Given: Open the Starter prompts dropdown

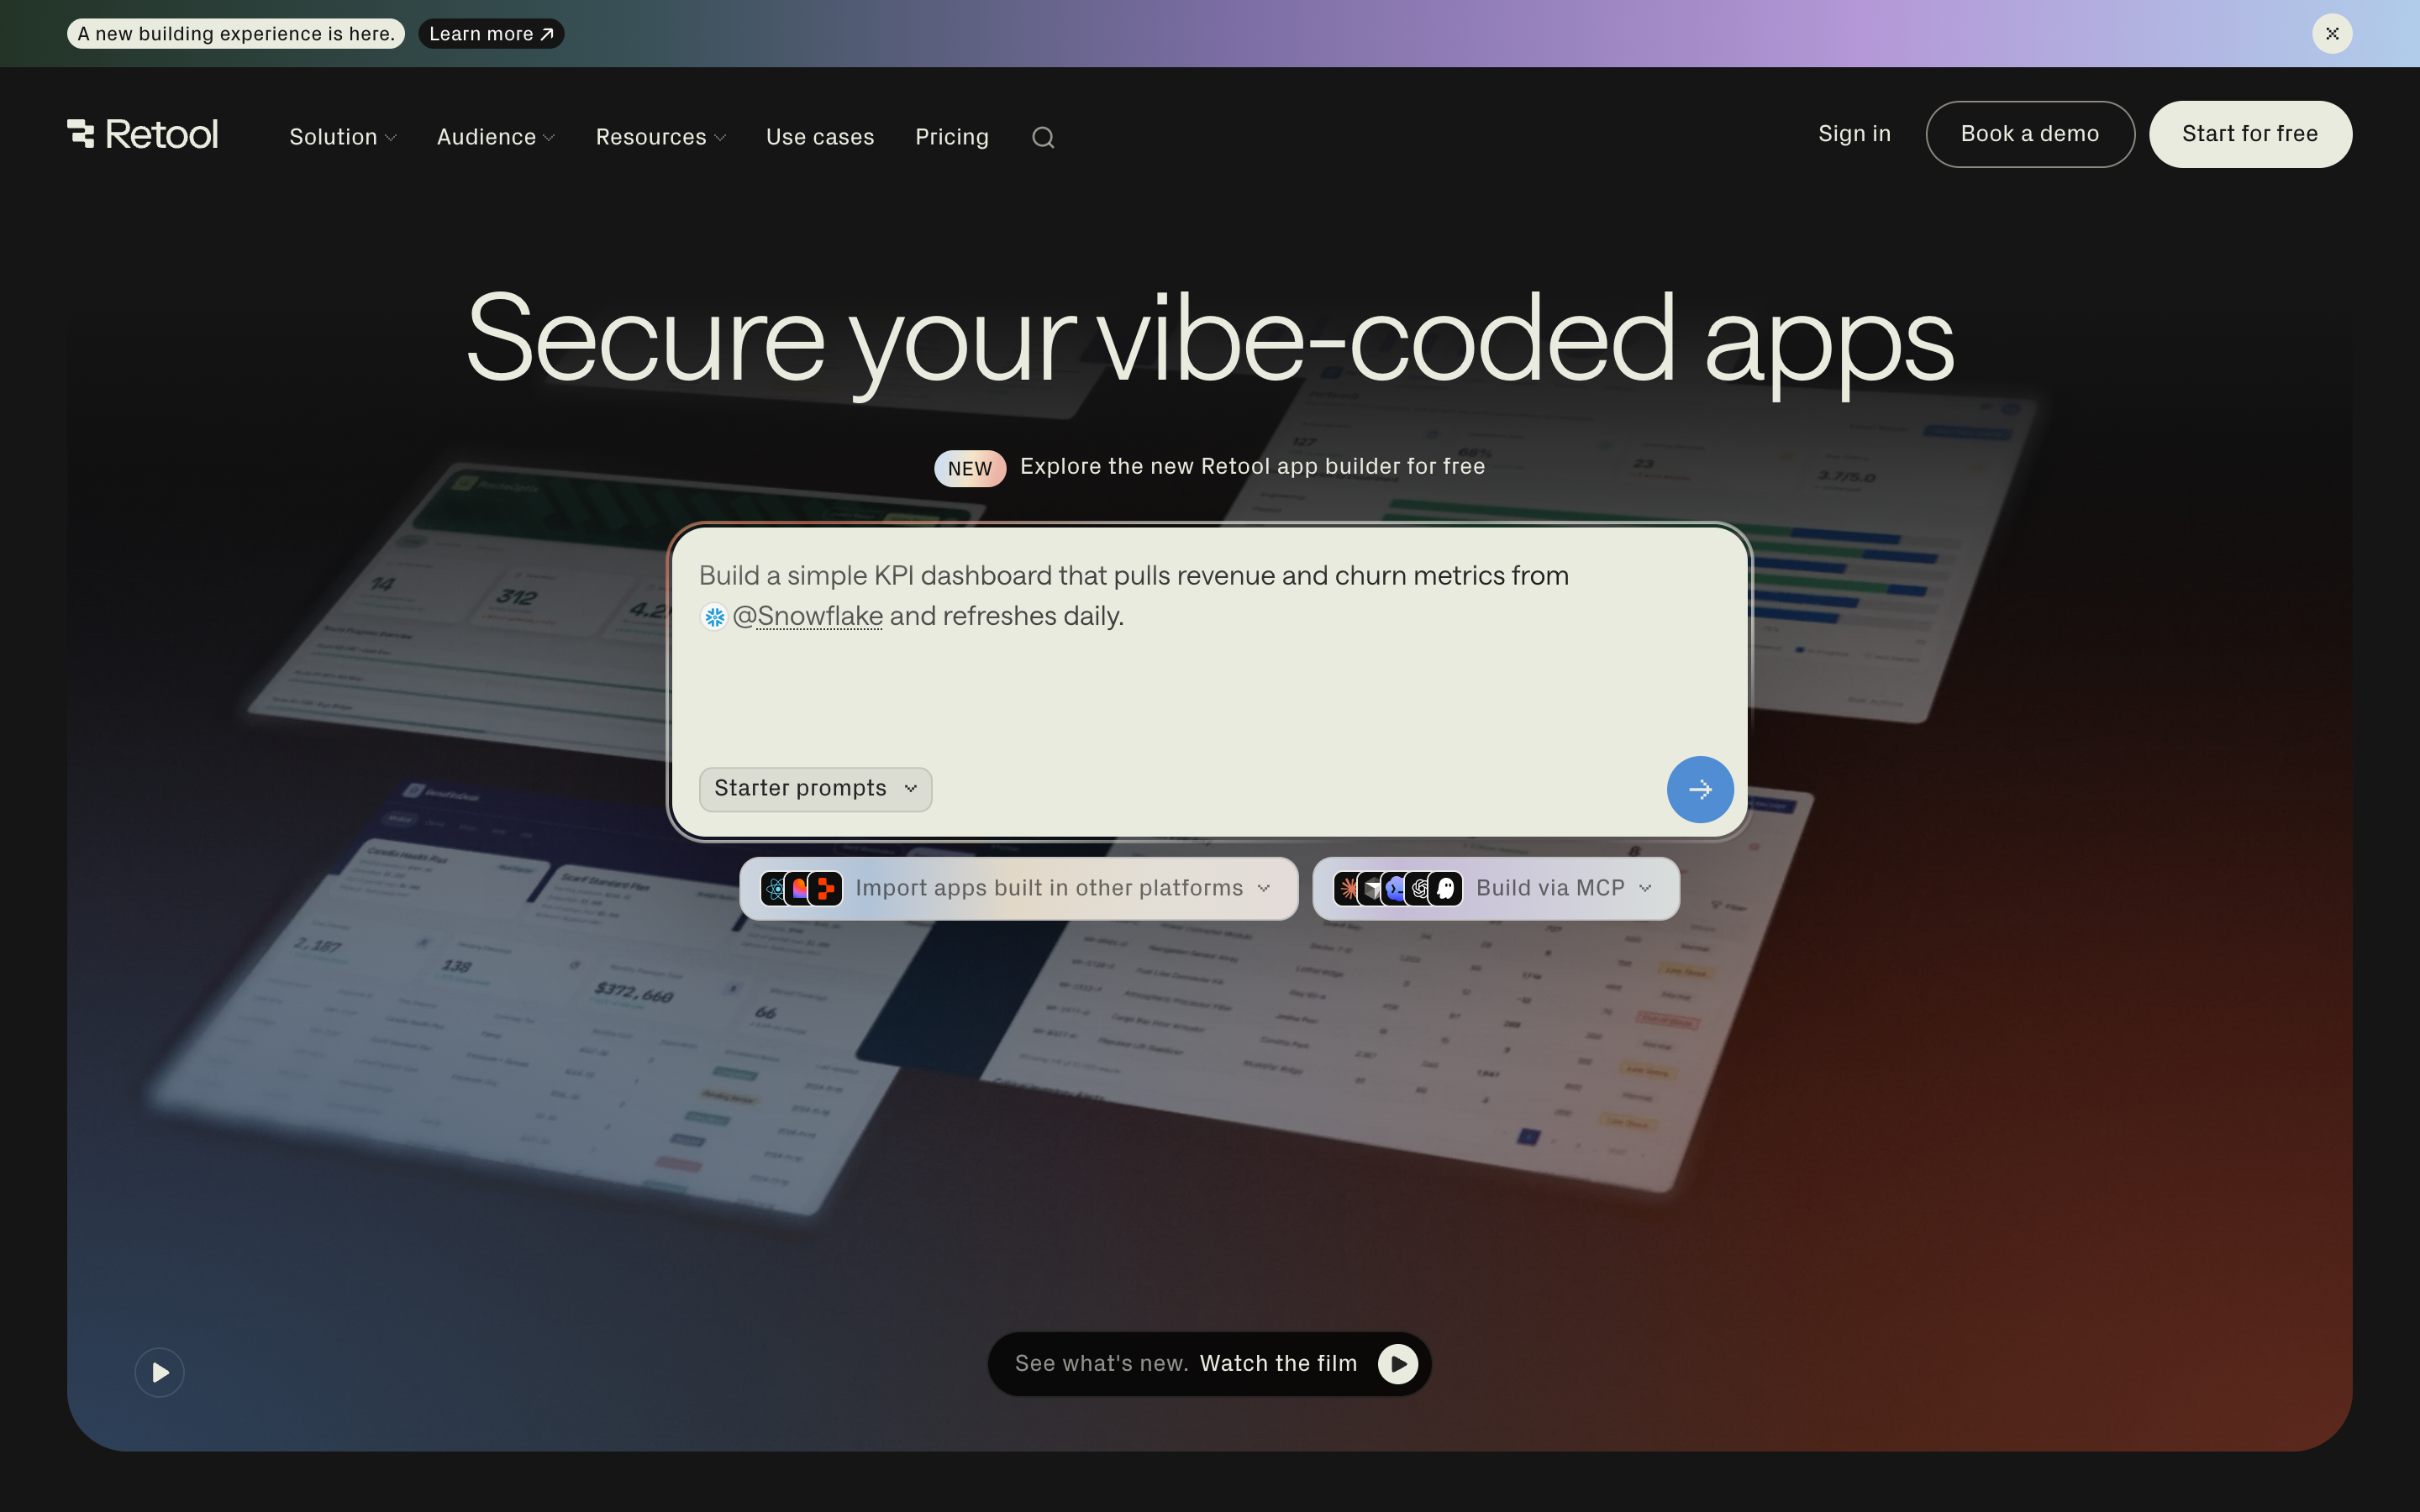Looking at the screenshot, I should pos(815,789).
